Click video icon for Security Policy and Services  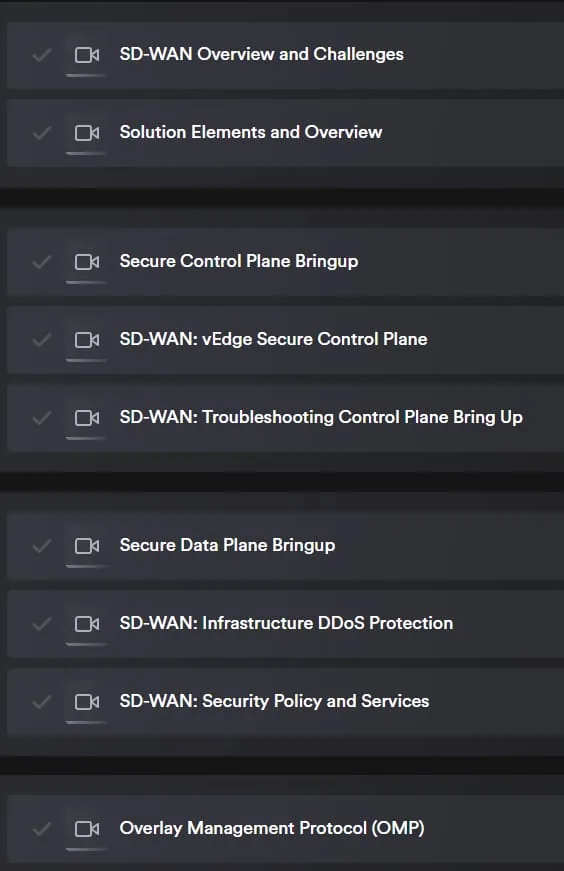pos(87,702)
